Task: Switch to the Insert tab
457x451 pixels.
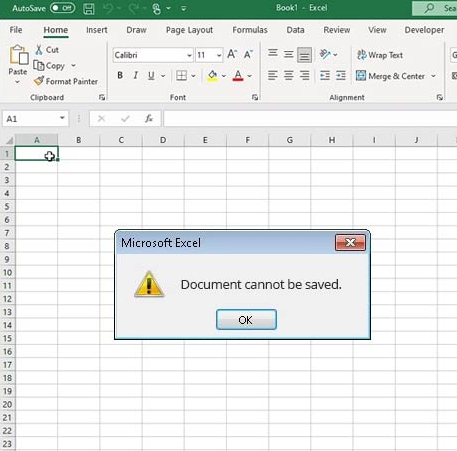Action: pos(97,30)
